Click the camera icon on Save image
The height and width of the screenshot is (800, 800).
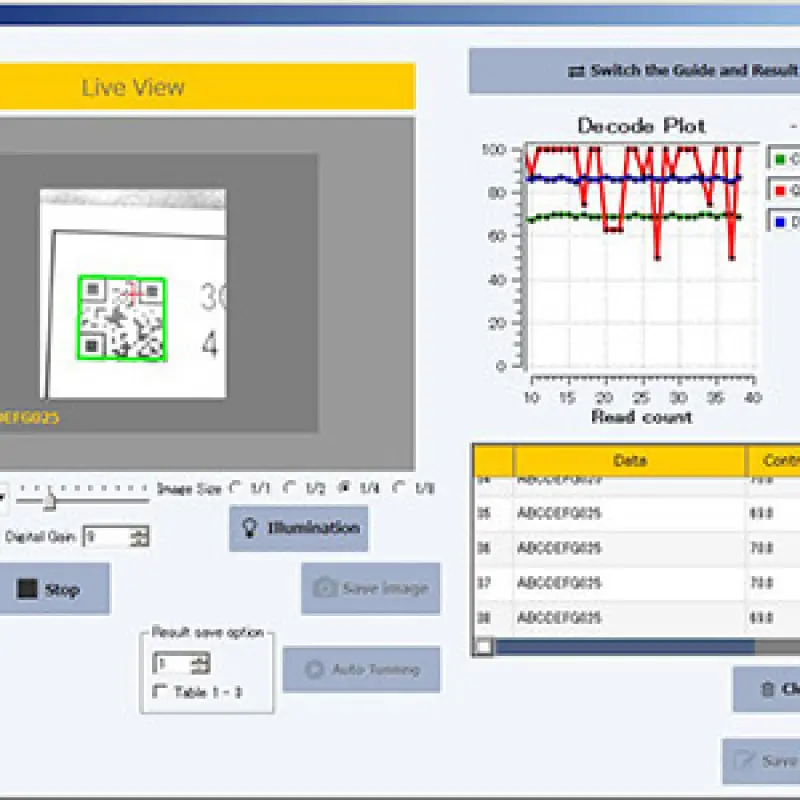pyautogui.click(x=323, y=588)
